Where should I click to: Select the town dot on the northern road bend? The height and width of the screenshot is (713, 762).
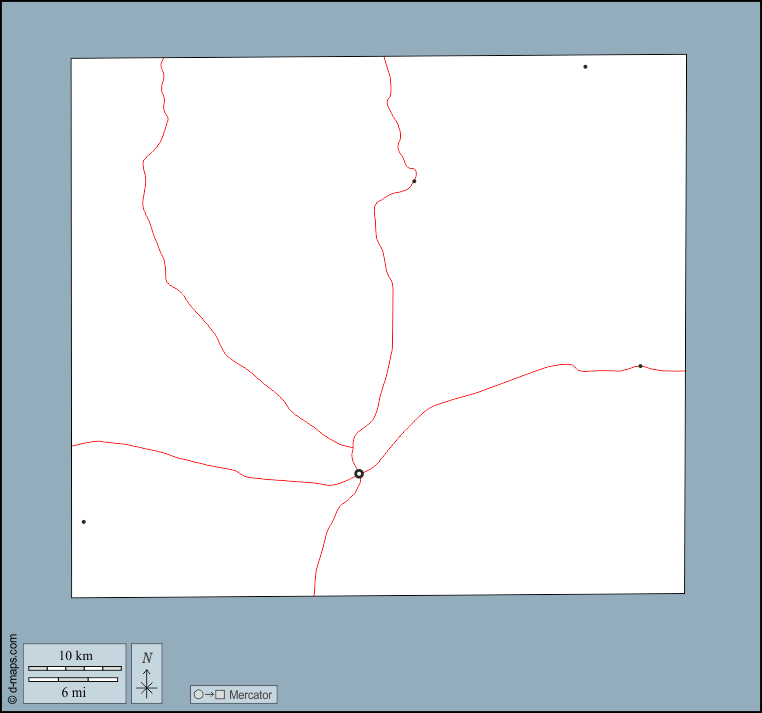(414, 181)
